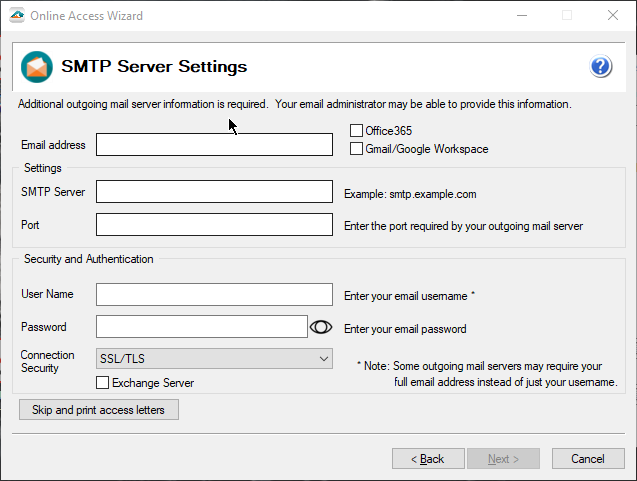Minimize the wizard window
Screen dimensions: 637x481
click(x=521, y=16)
